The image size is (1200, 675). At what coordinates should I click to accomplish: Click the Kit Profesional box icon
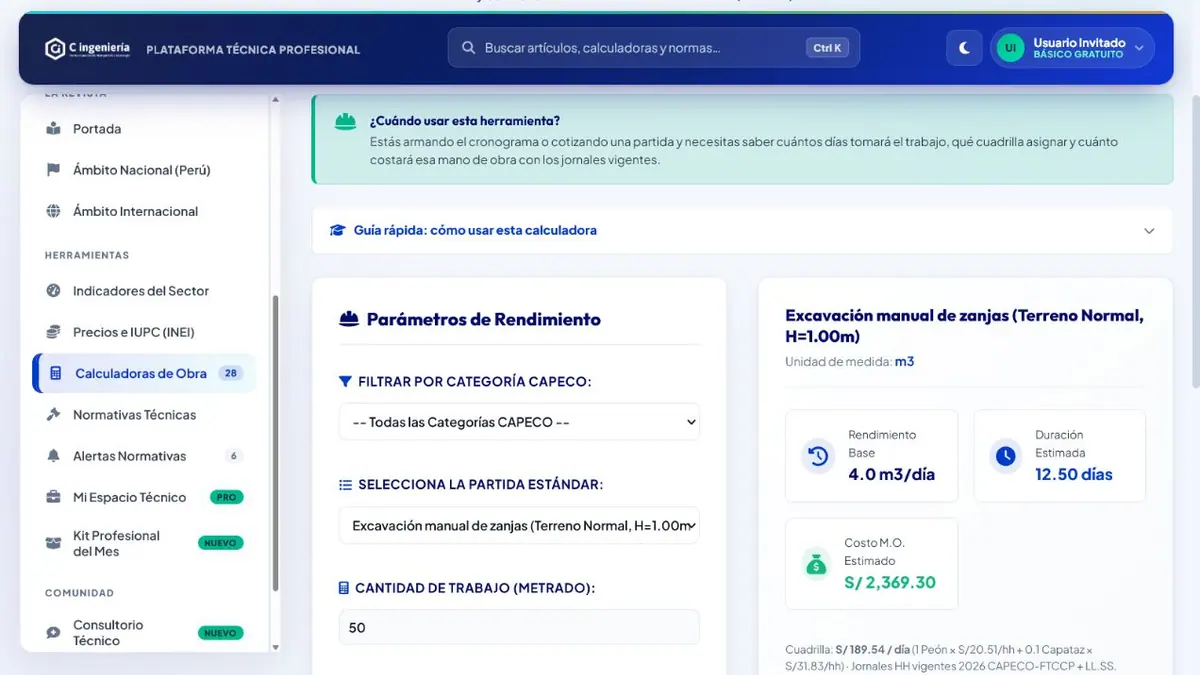[x=54, y=543]
